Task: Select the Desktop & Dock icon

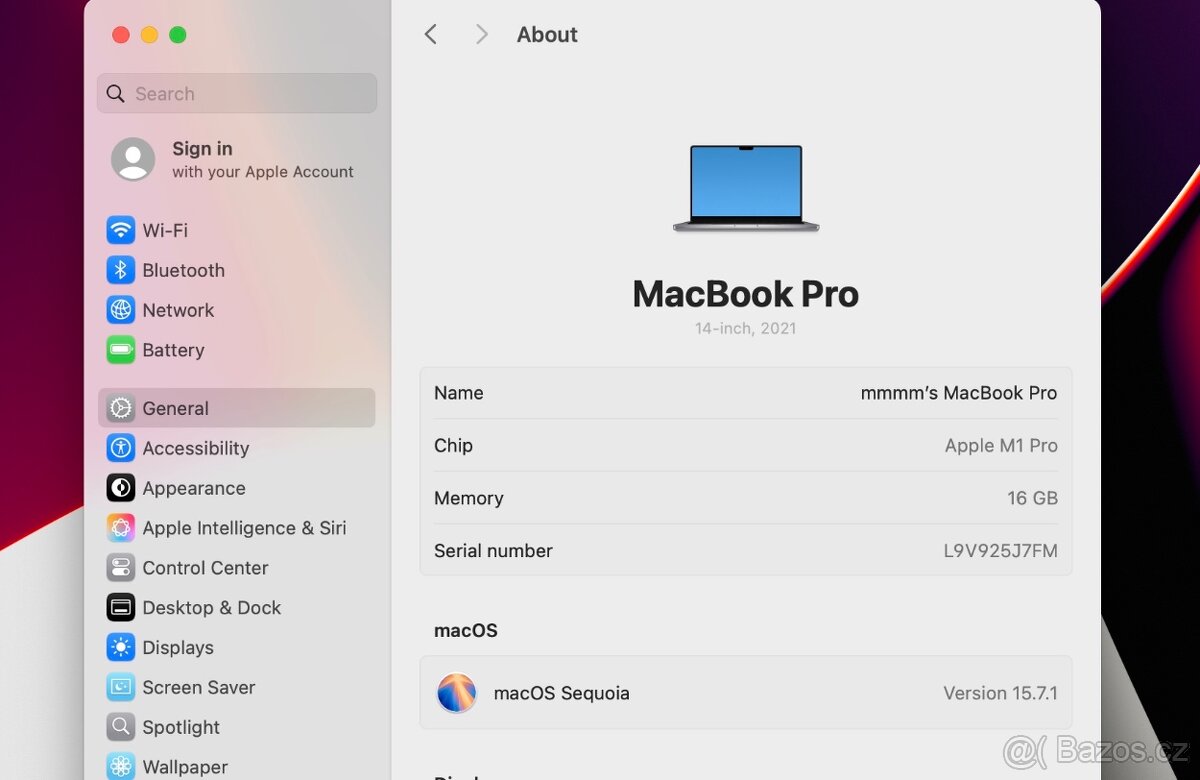Action: click(120, 607)
